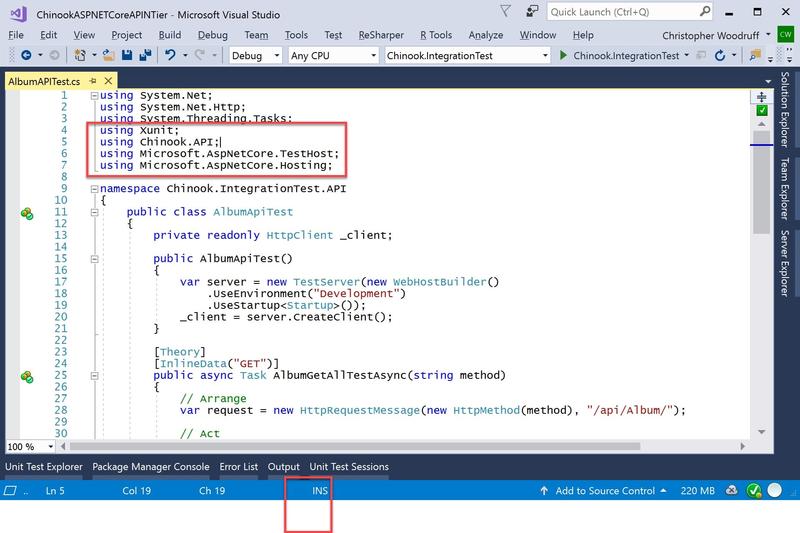Toggle INS insert mode in the status bar
The width and height of the screenshot is (800, 533).
(320, 491)
